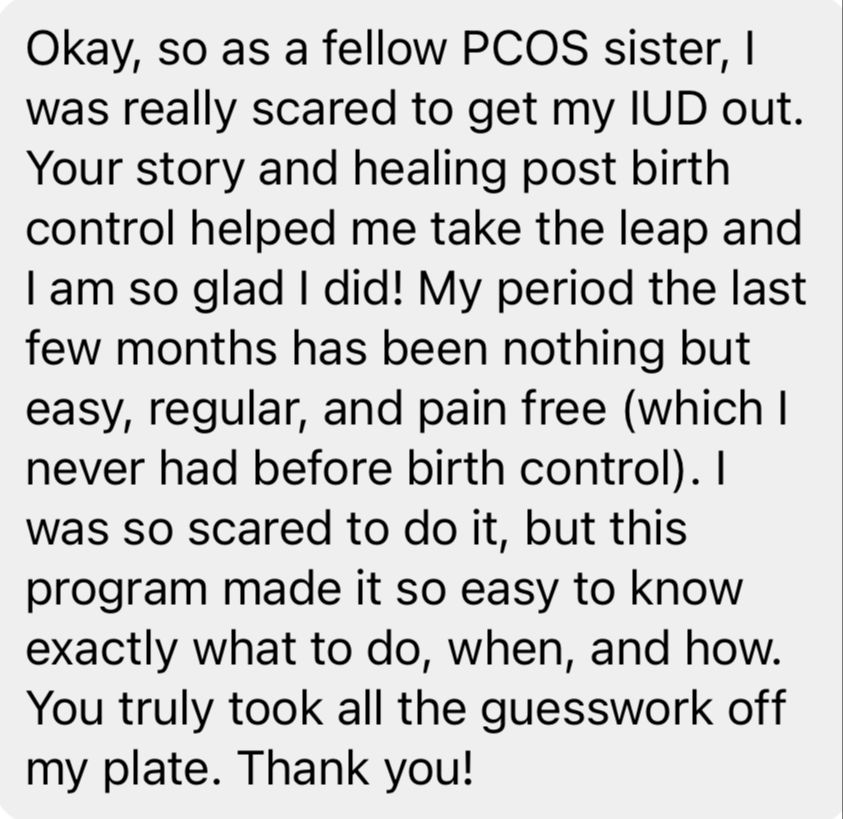Click the phrase "Your story" in the message
This screenshot has width=843, height=819.
pos(134,172)
